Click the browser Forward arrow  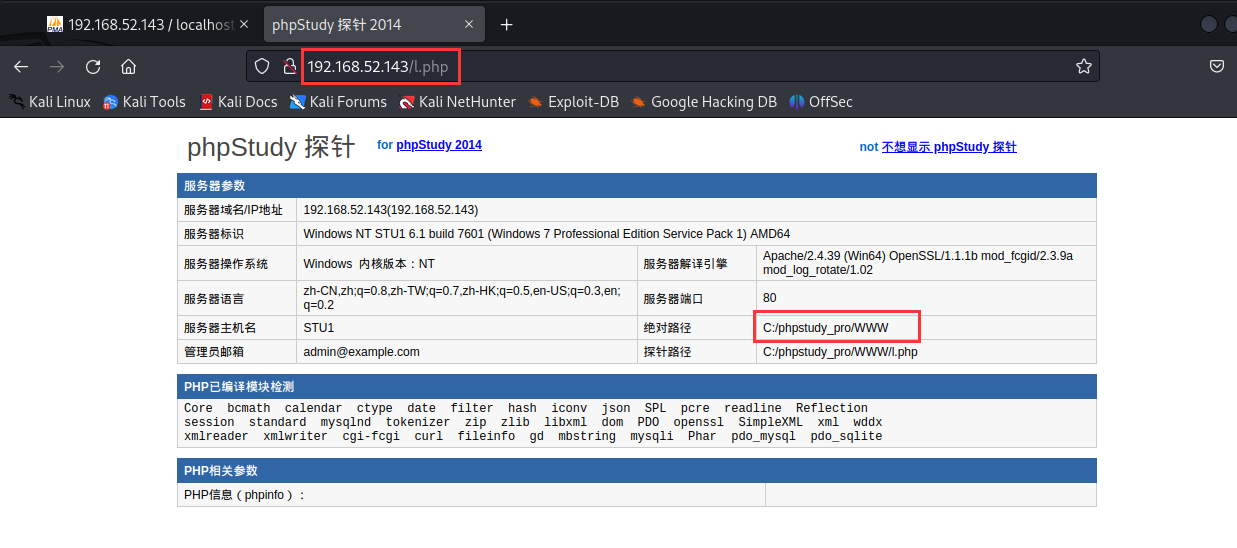57,67
